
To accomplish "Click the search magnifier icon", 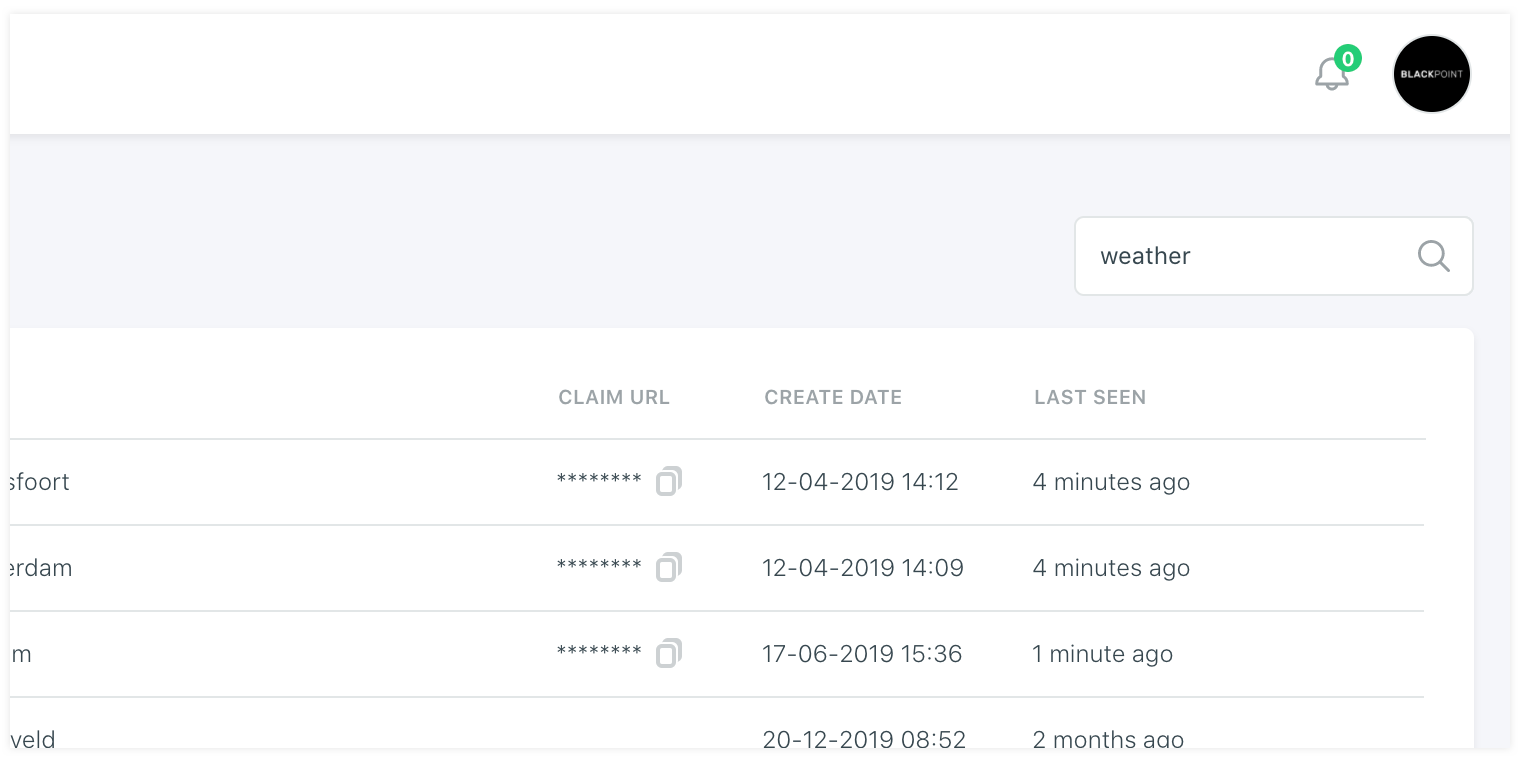I will click(x=1433, y=256).
